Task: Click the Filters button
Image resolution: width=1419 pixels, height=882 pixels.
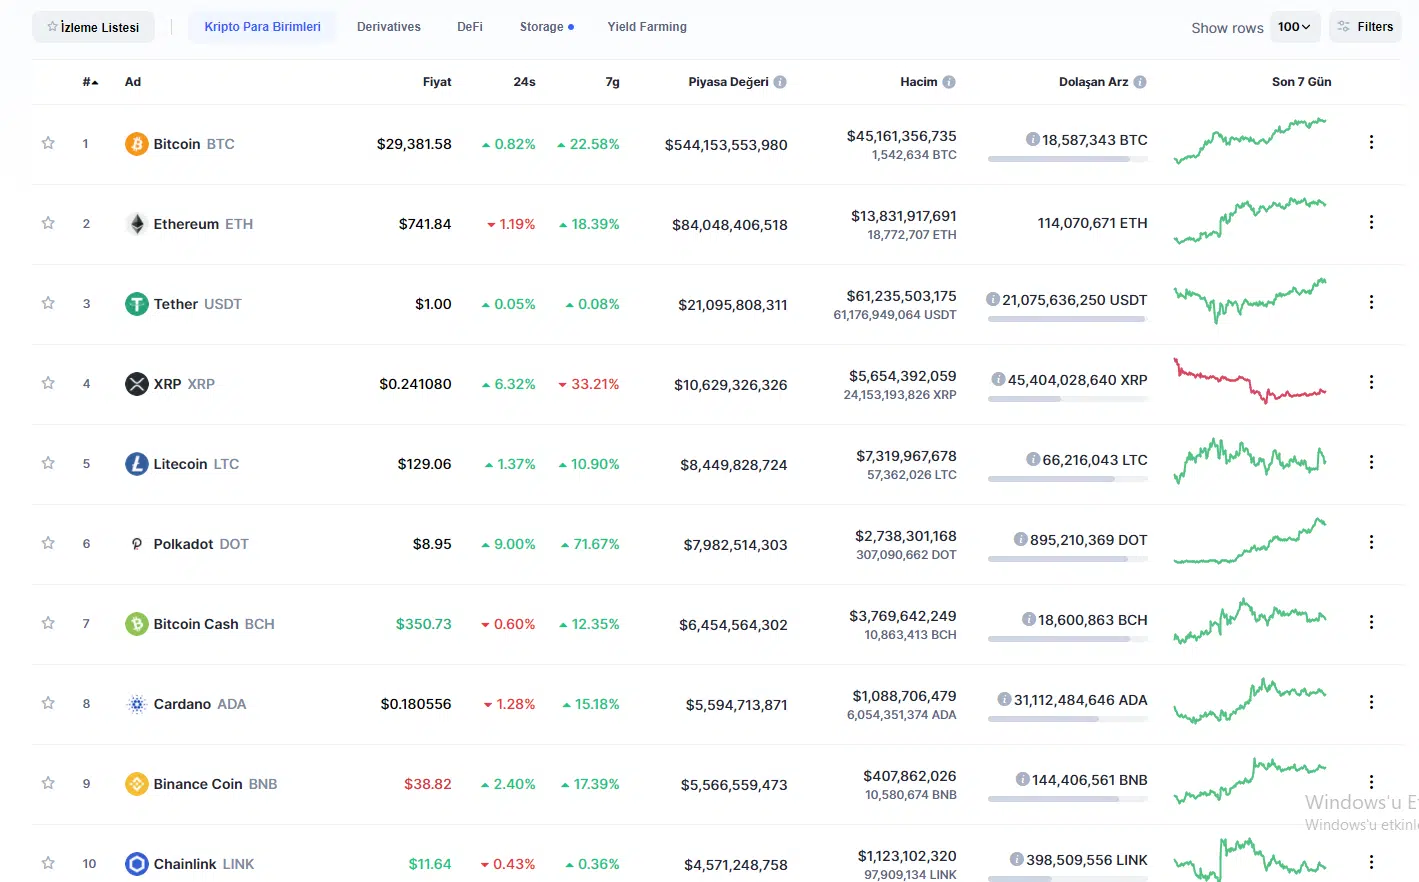Action: (x=1365, y=27)
